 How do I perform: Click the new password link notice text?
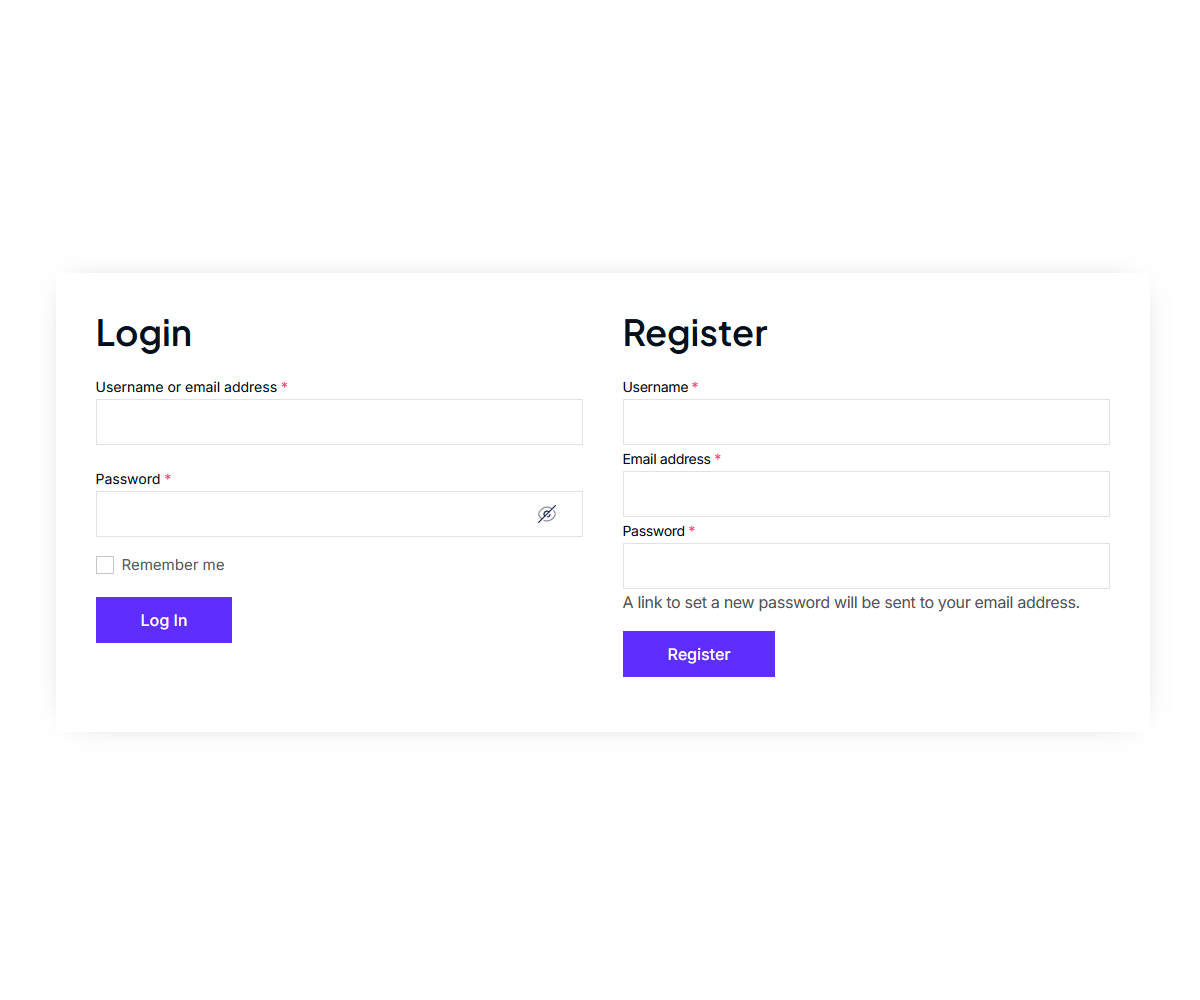[851, 603]
